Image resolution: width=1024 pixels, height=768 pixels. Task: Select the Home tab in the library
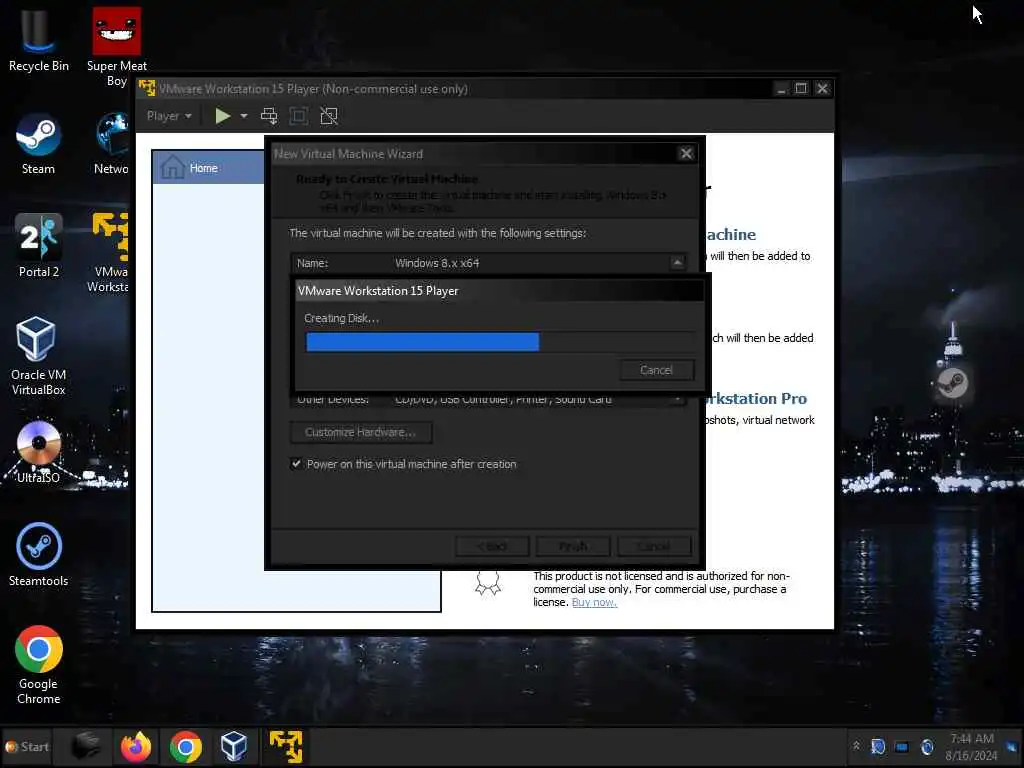[209, 168]
